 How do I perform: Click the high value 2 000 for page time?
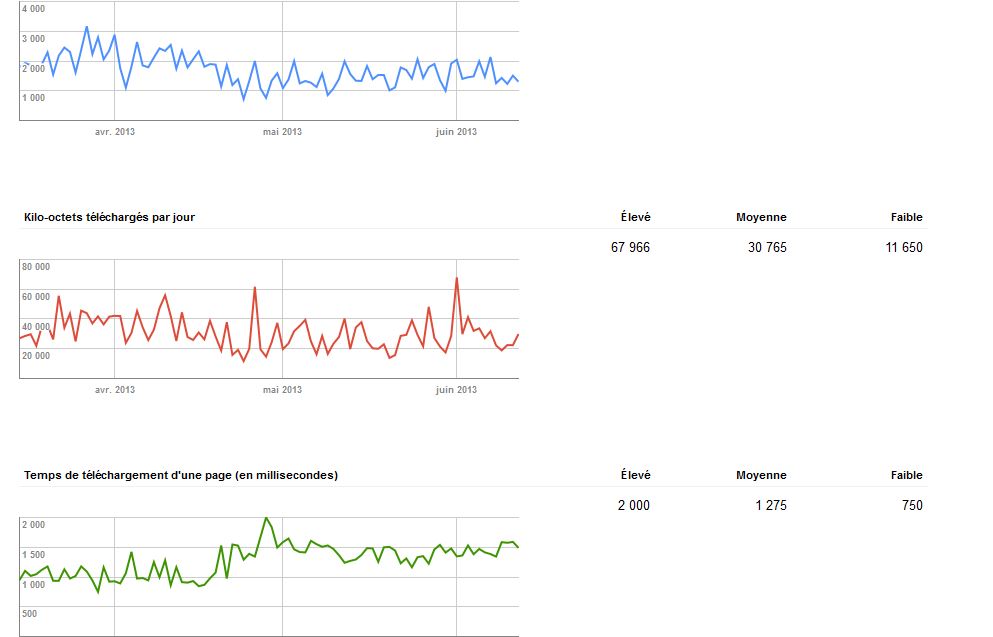(x=634, y=505)
